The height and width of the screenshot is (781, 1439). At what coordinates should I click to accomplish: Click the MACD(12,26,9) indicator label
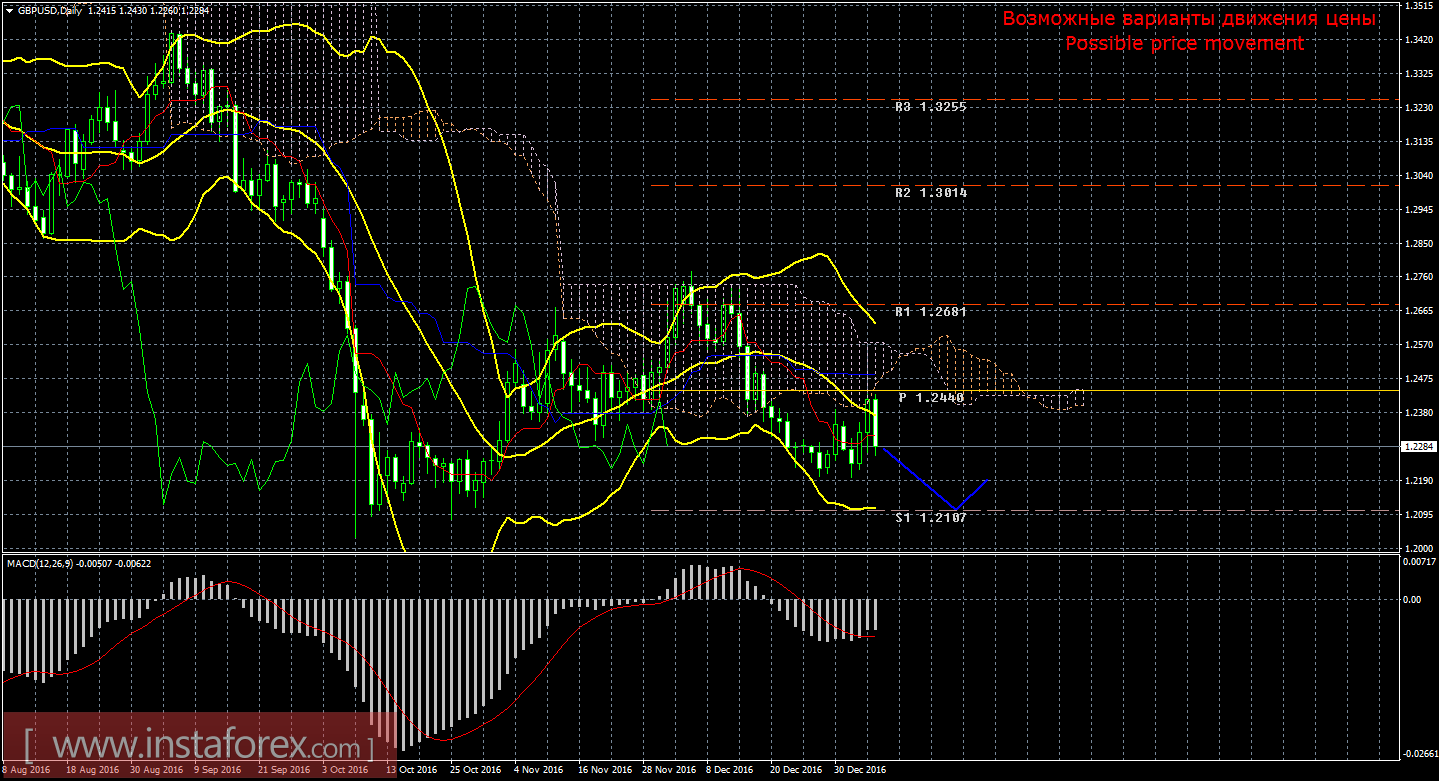42,563
